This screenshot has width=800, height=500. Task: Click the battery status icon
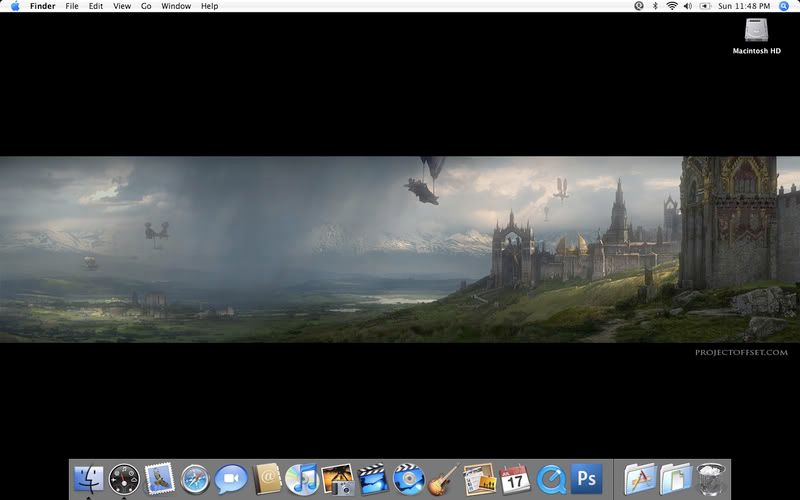click(x=705, y=6)
